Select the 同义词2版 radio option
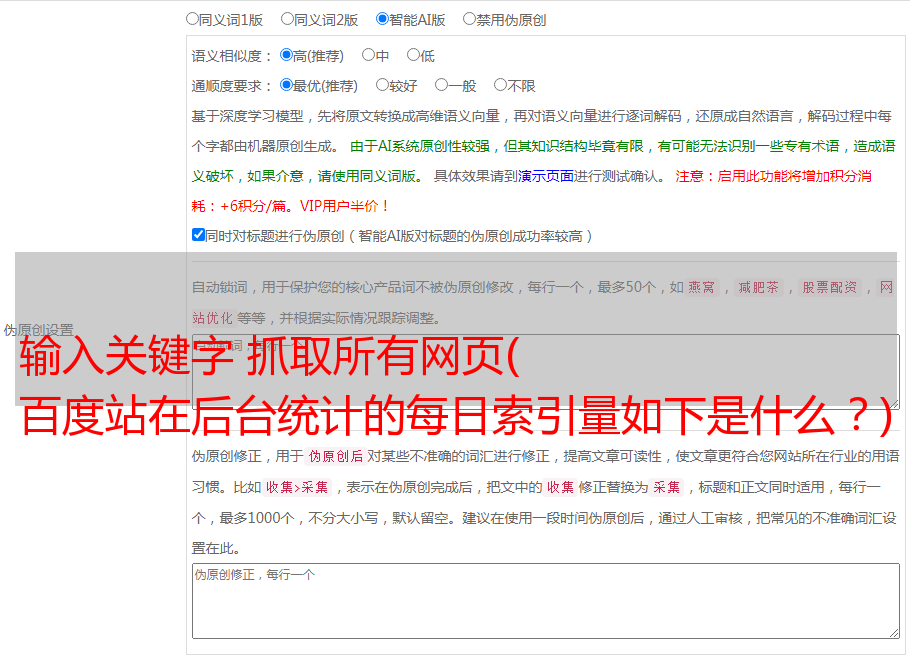This screenshot has height=658, width=911. tap(287, 19)
